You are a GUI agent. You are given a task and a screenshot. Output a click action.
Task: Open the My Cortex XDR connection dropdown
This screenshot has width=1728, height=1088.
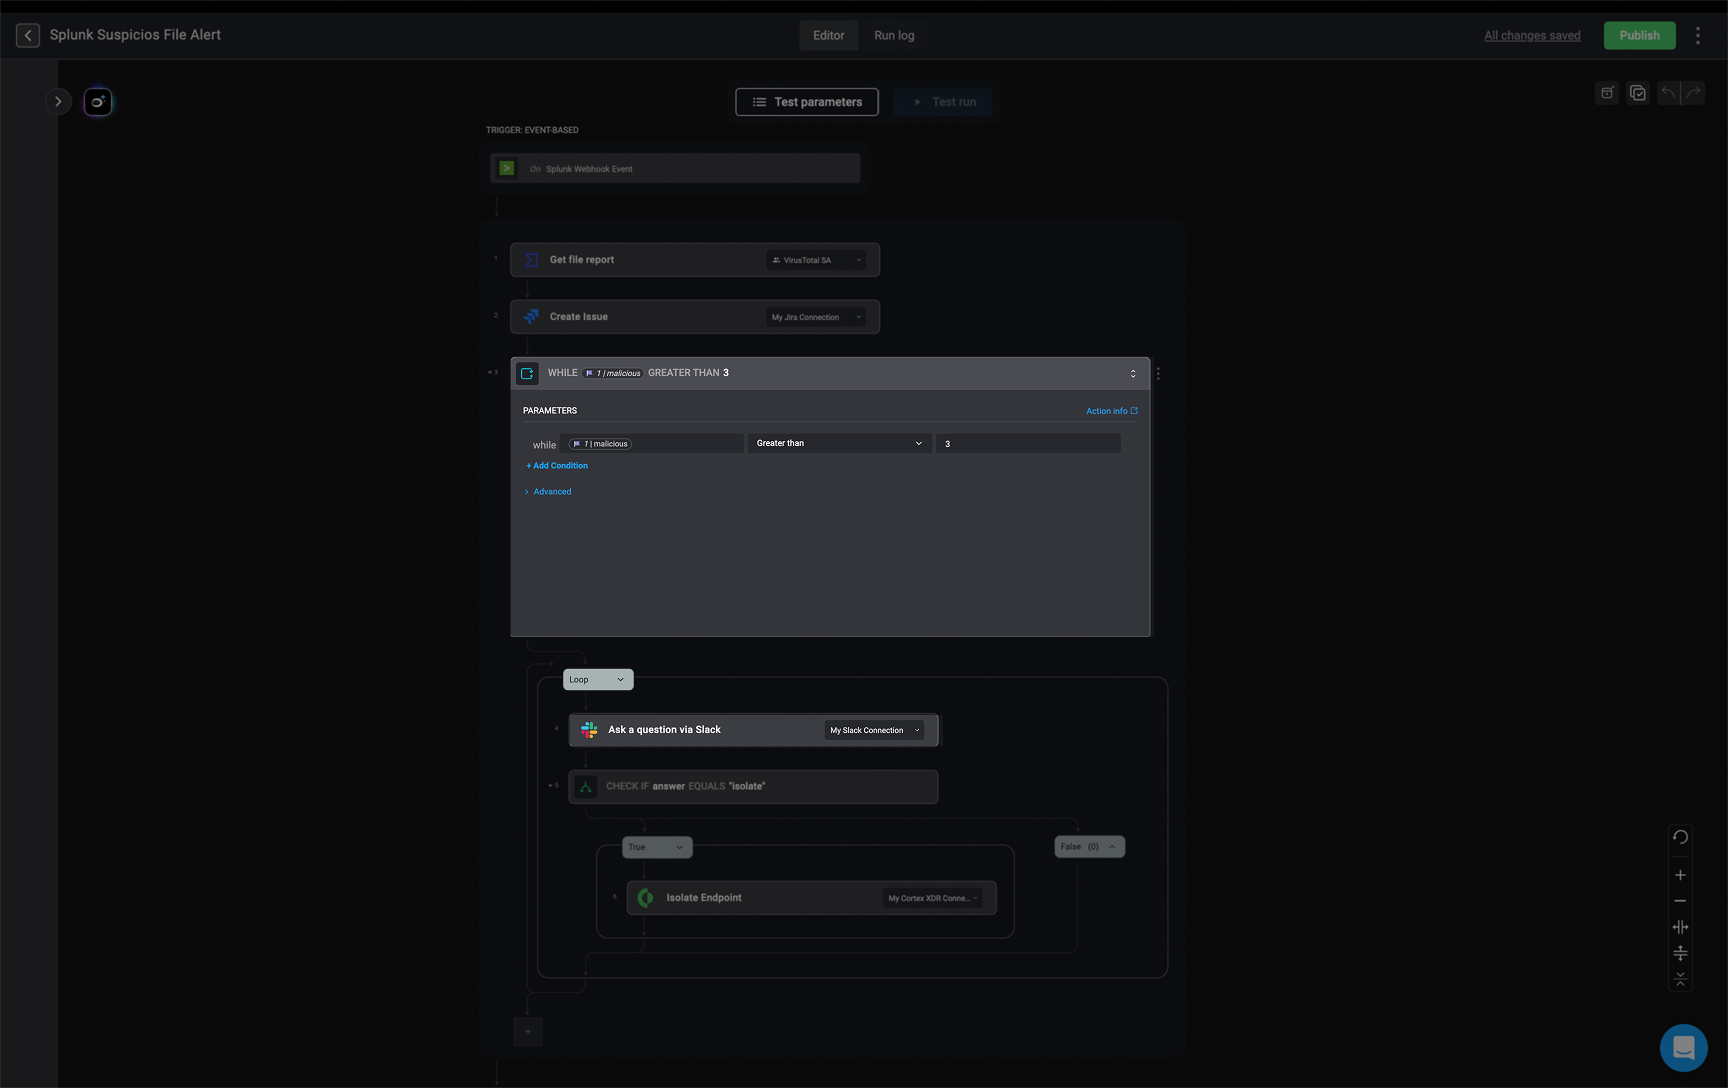click(933, 898)
